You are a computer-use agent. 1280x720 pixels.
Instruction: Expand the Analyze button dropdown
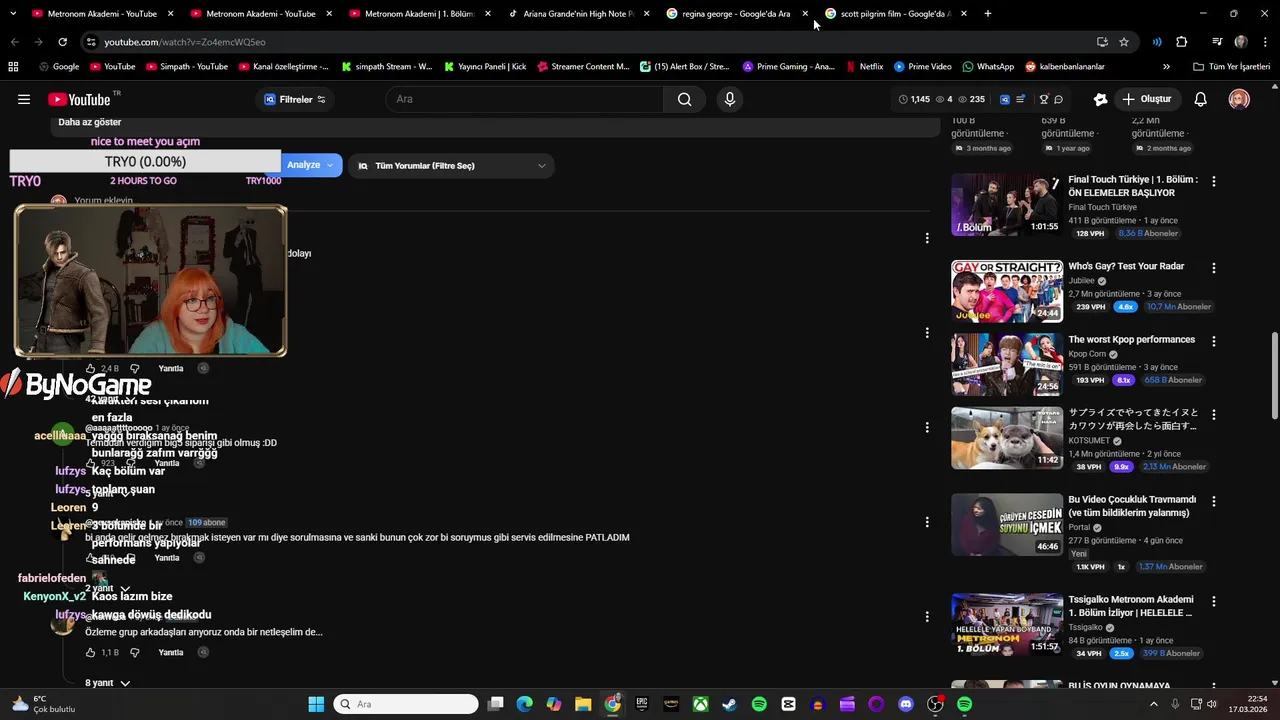(330, 165)
